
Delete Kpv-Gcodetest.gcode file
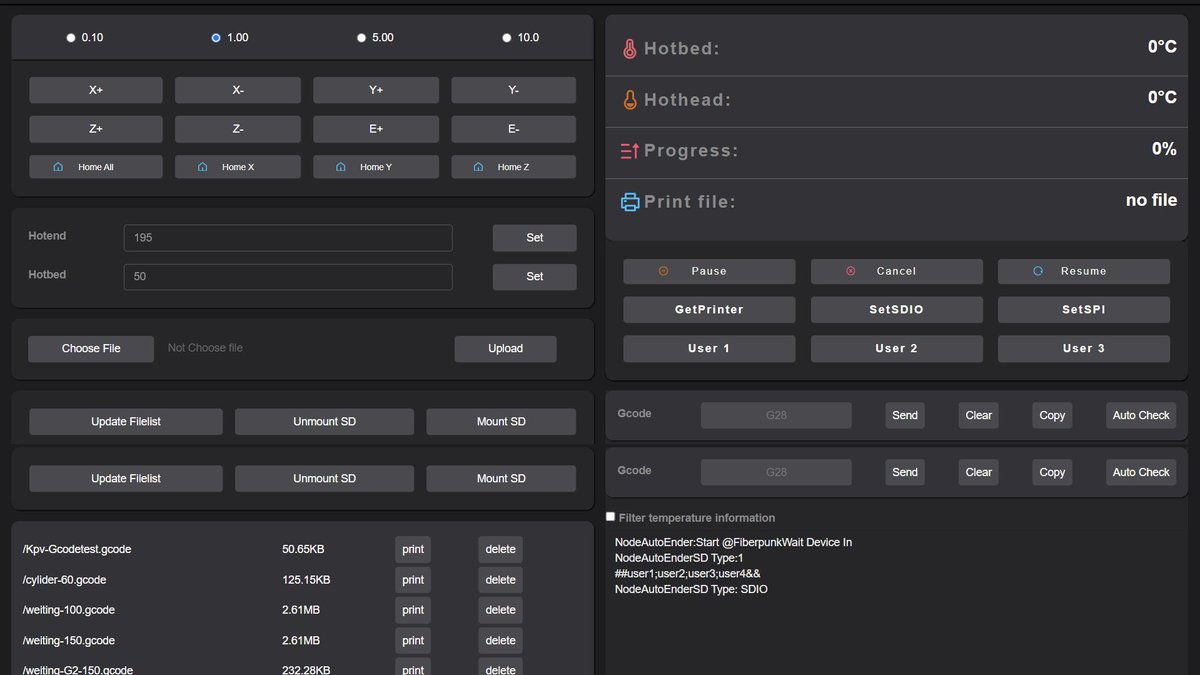[x=501, y=549]
